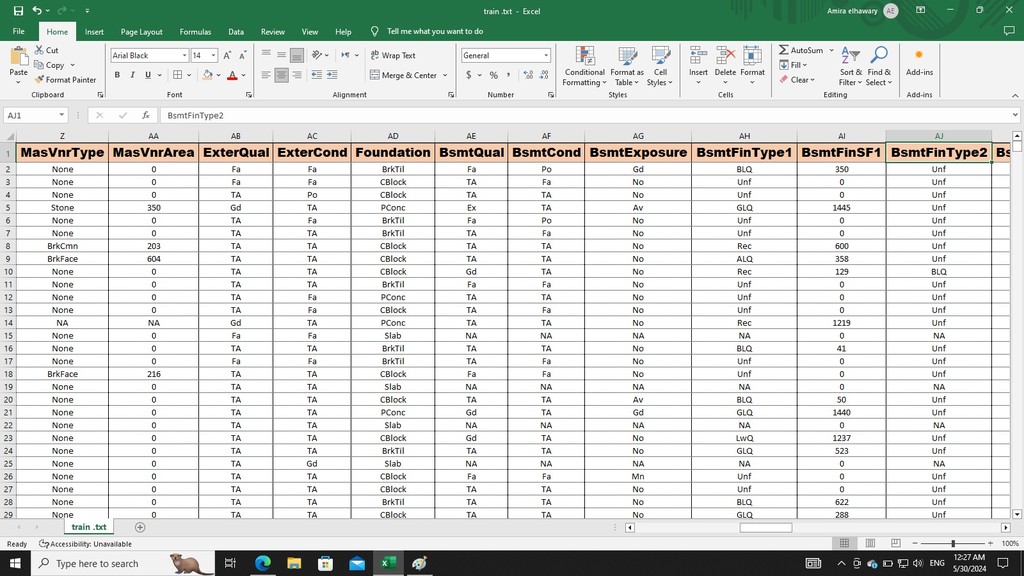Open the File menu
Screen dimensions: 1024x576
pyautogui.click(x=18, y=31)
